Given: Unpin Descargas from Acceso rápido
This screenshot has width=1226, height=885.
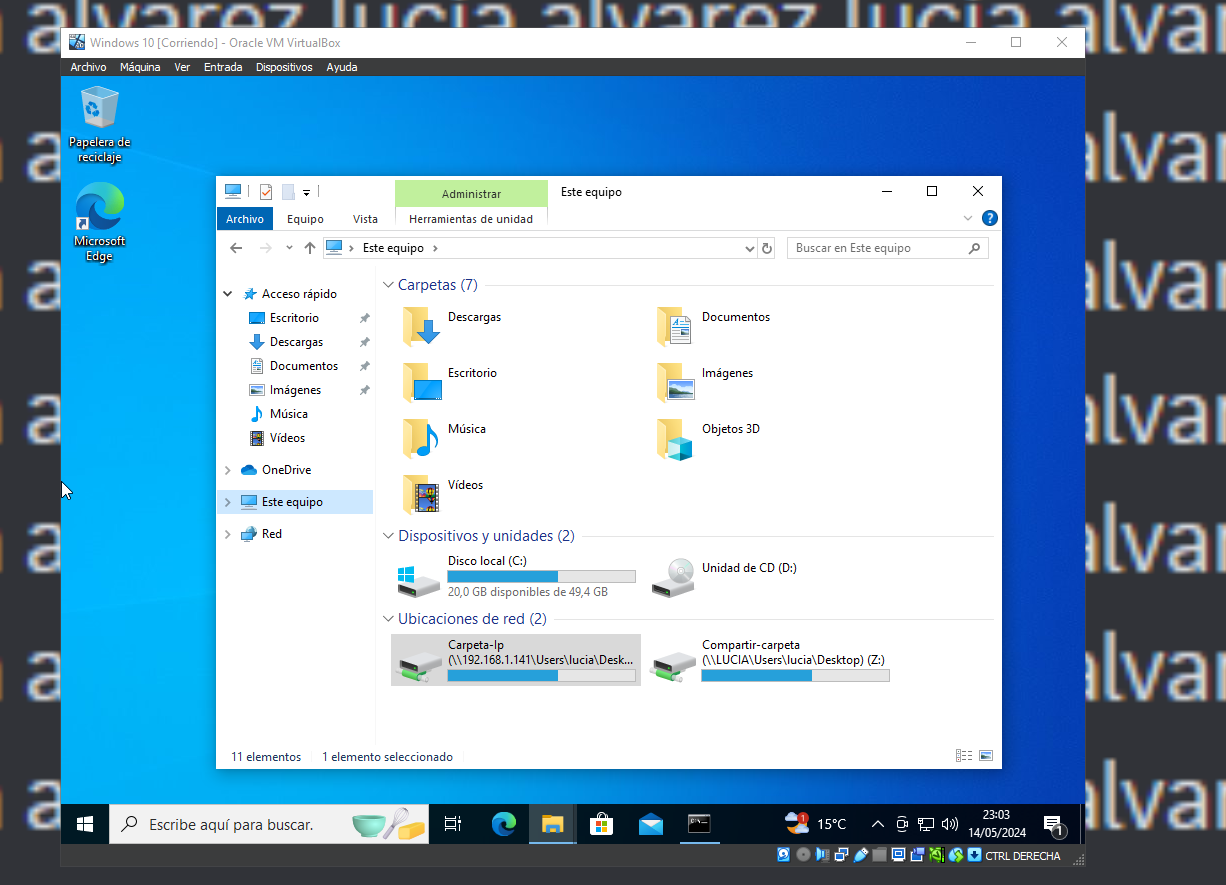Looking at the screenshot, I should (364, 341).
